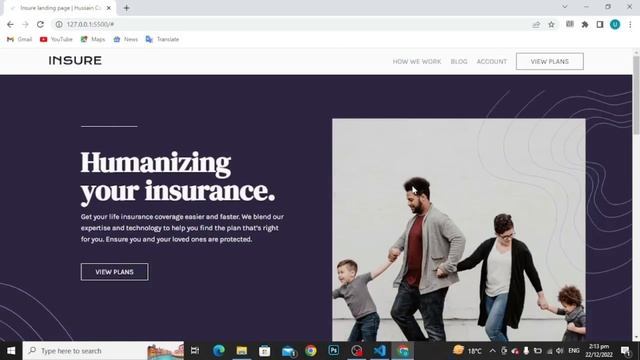Screen dimensions: 640x360
Task: Click View Plans button under hero text
Action: [115, 272]
